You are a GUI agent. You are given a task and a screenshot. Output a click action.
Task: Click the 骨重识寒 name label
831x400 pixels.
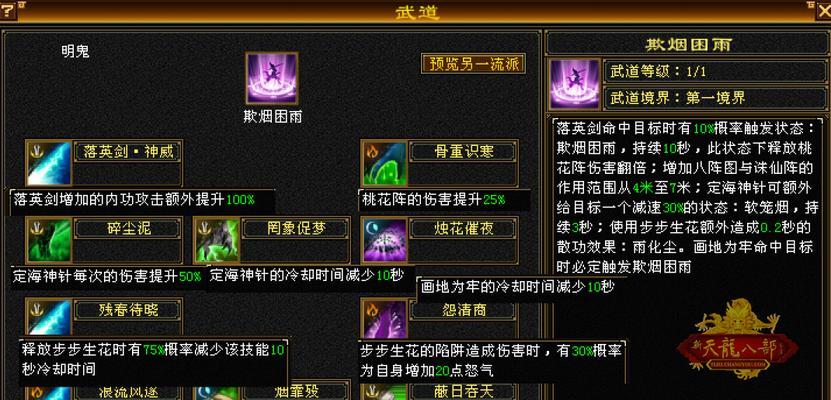[x=463, y=152]
